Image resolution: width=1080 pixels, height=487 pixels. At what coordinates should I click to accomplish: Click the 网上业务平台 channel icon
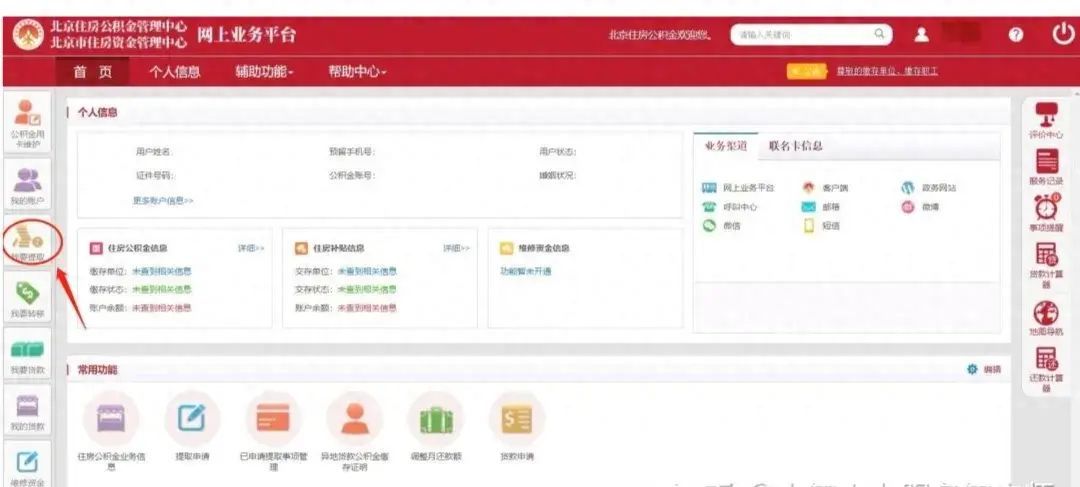coord(709,188)
